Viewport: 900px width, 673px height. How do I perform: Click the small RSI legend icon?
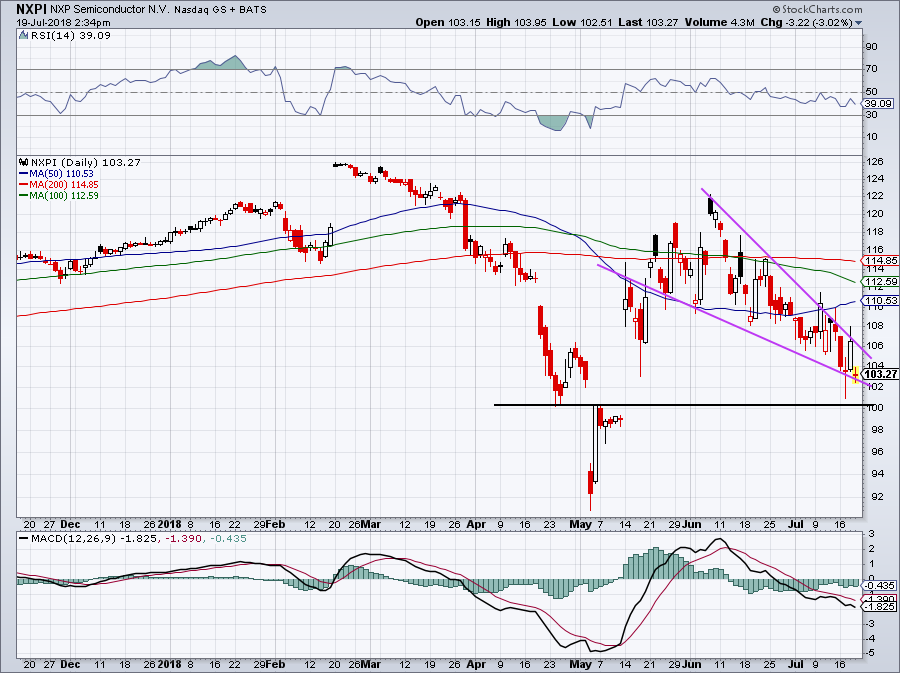click(x=24, y=36)
